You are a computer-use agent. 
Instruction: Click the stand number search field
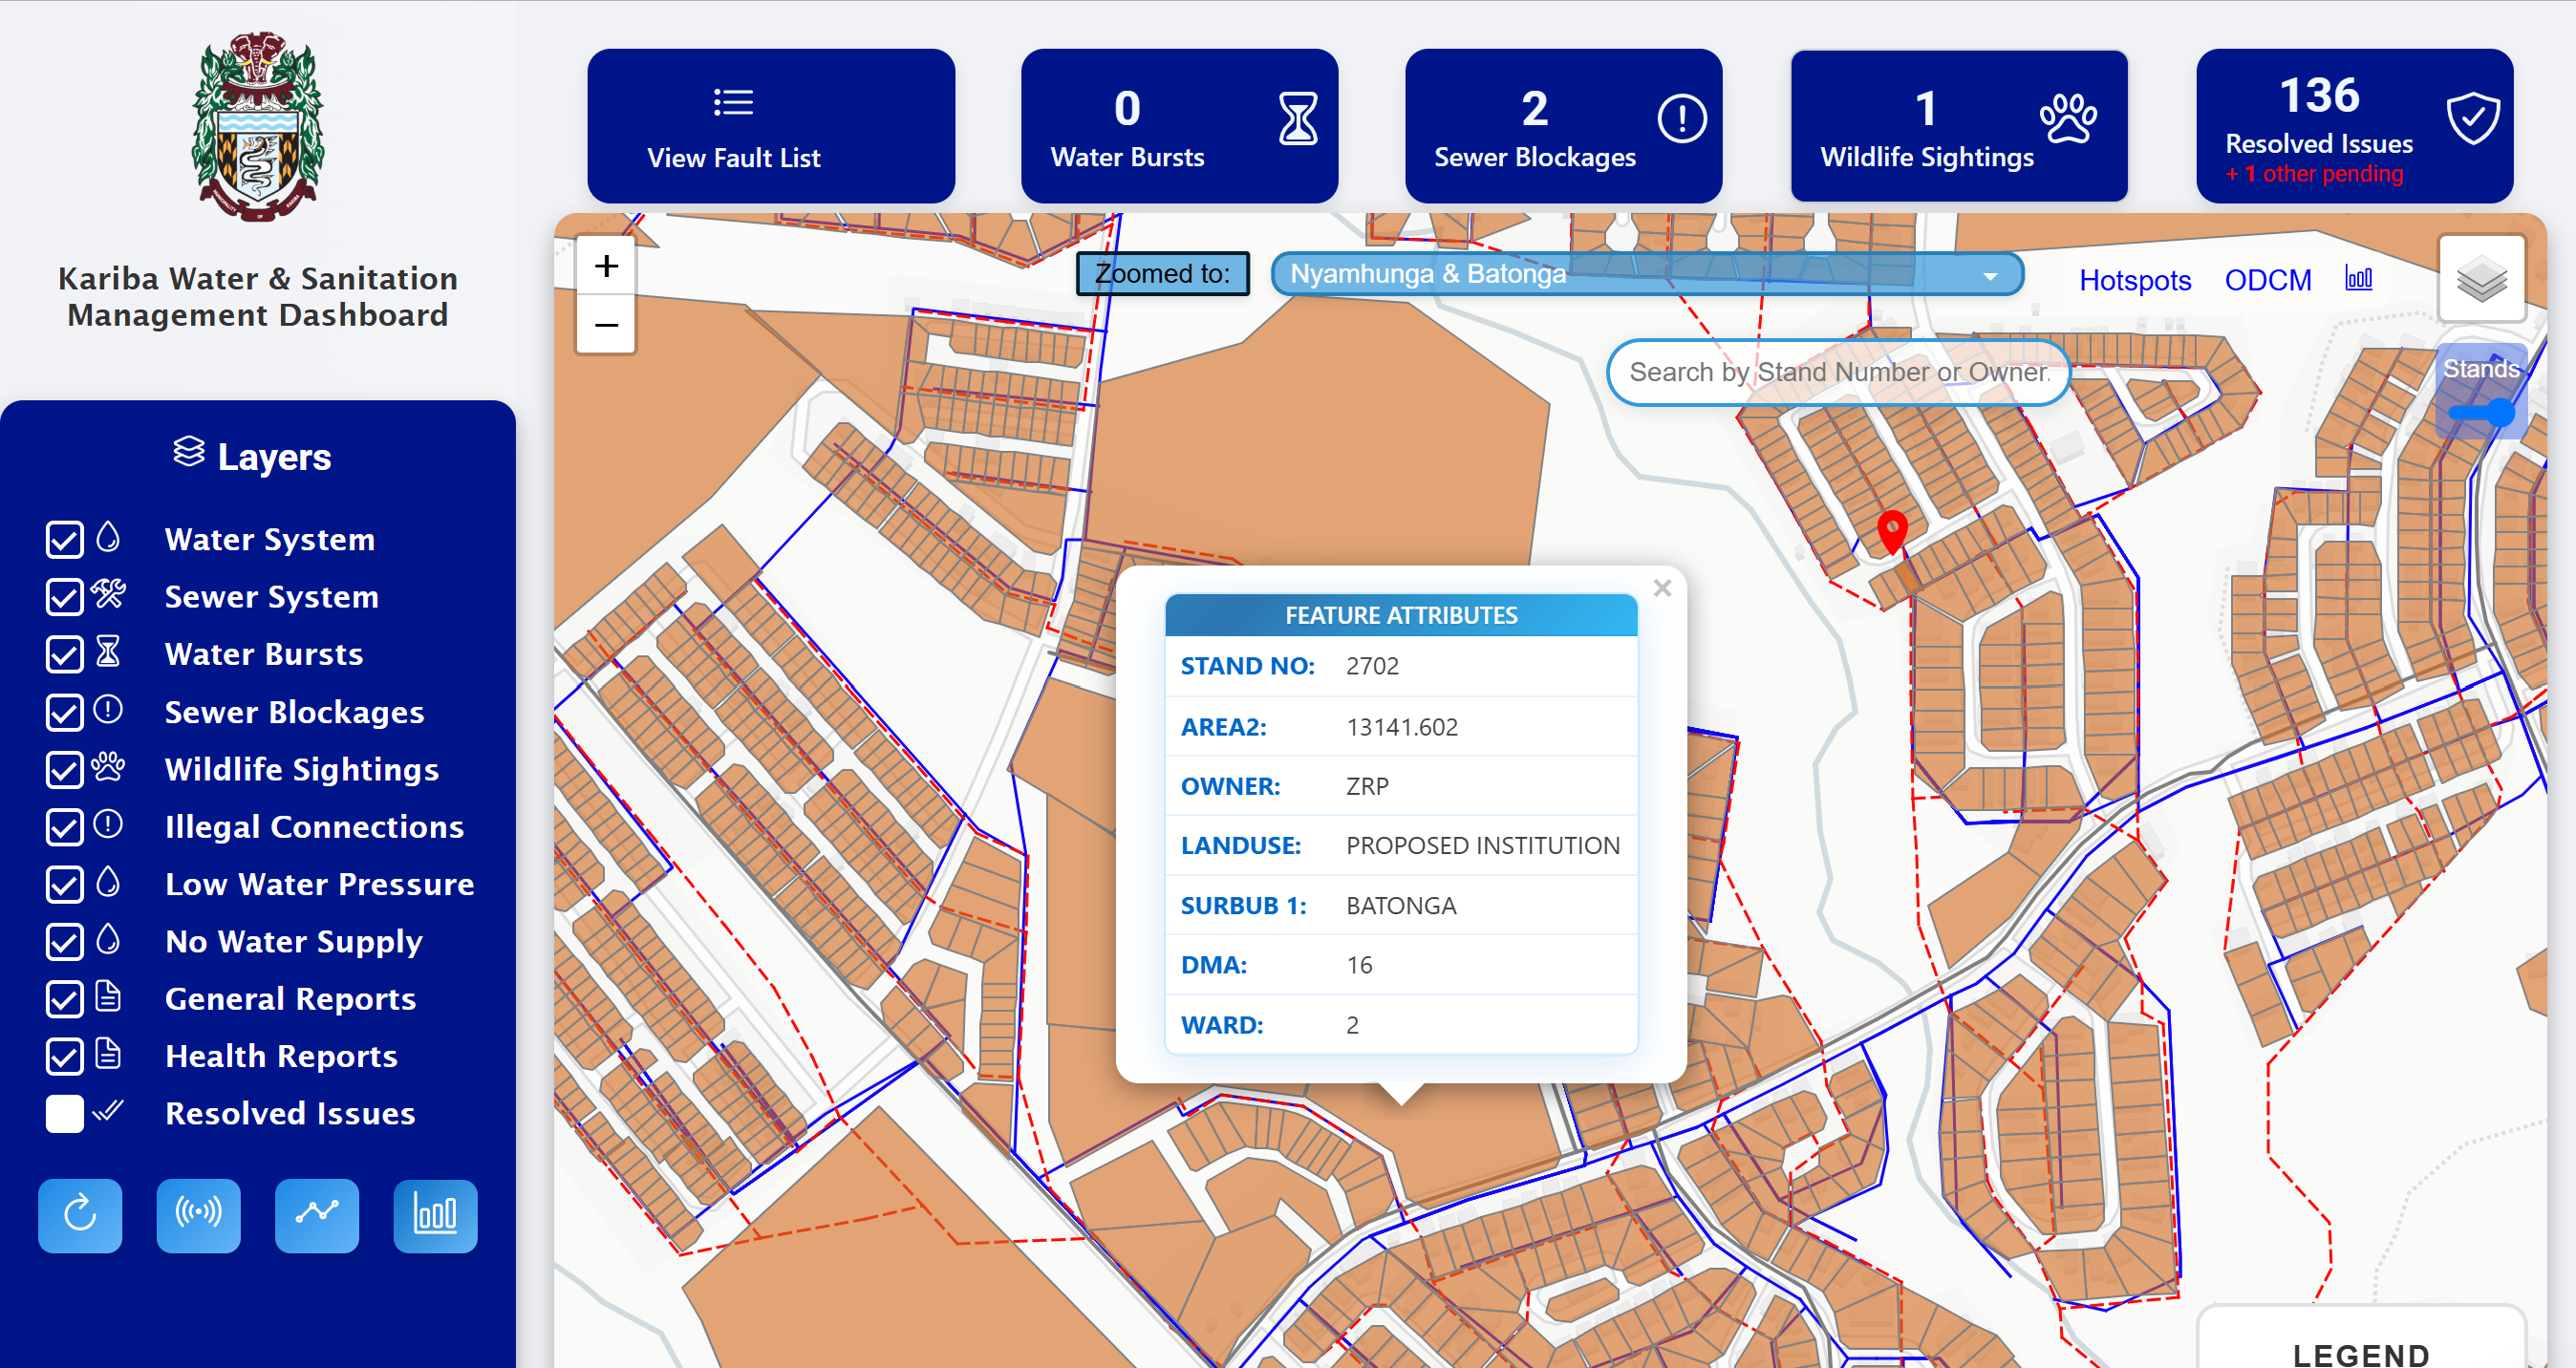coord(1837,372)
